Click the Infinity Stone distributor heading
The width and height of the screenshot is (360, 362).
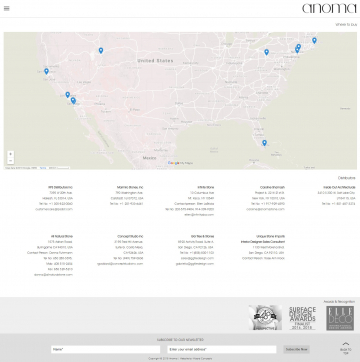(x=206, y=187)
